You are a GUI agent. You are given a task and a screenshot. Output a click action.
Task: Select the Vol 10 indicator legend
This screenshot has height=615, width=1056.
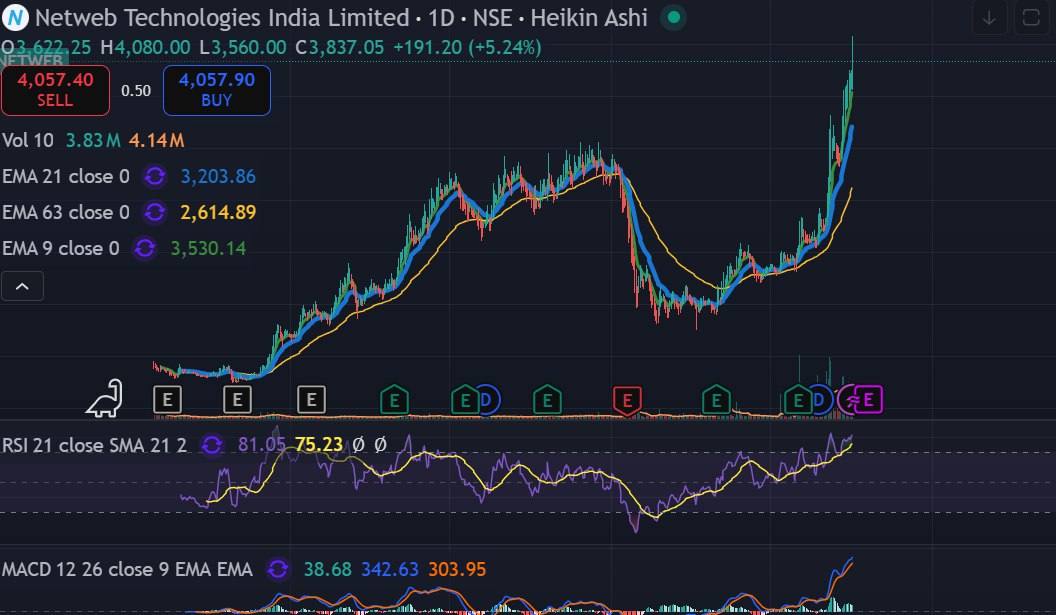pyautogui.click(x=28, y=140)
